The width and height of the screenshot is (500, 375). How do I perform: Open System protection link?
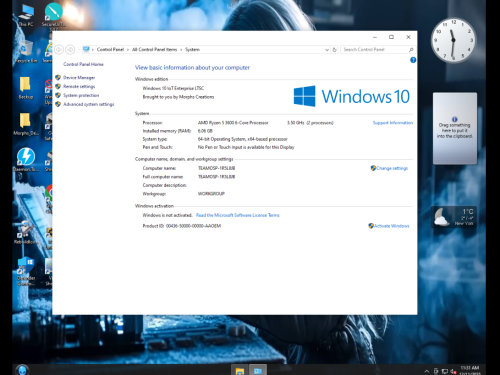pyautogui.click(x=81, y=95)
